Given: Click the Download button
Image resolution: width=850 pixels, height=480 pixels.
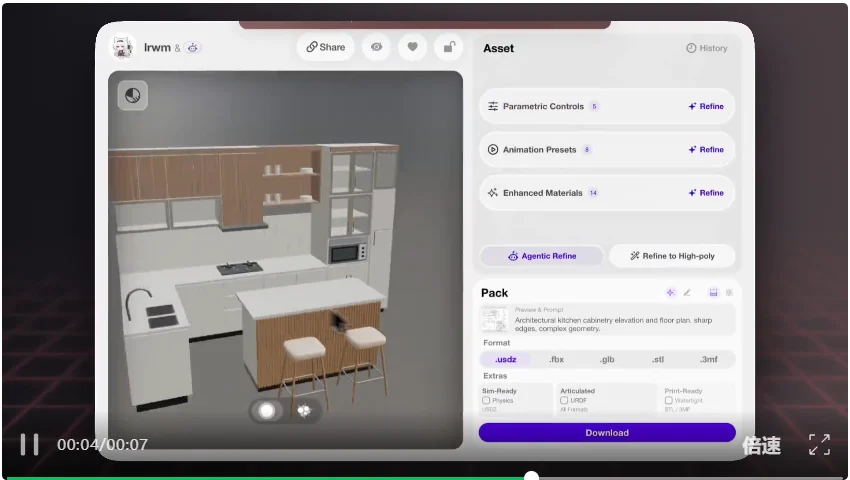Looking at the screenshot, I should (x=607, y=433).
